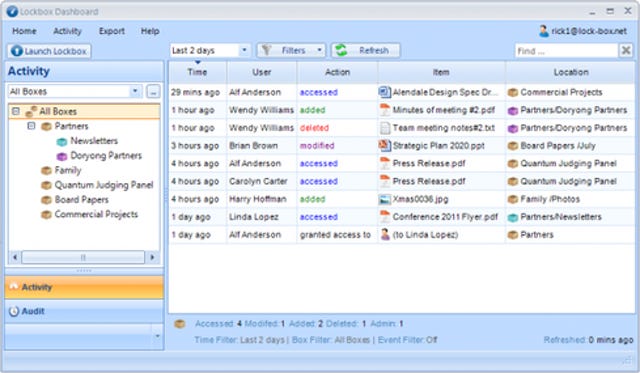Click the Partners/Newsletters location box icon
The image size is (640, 373).
[513, 217]
